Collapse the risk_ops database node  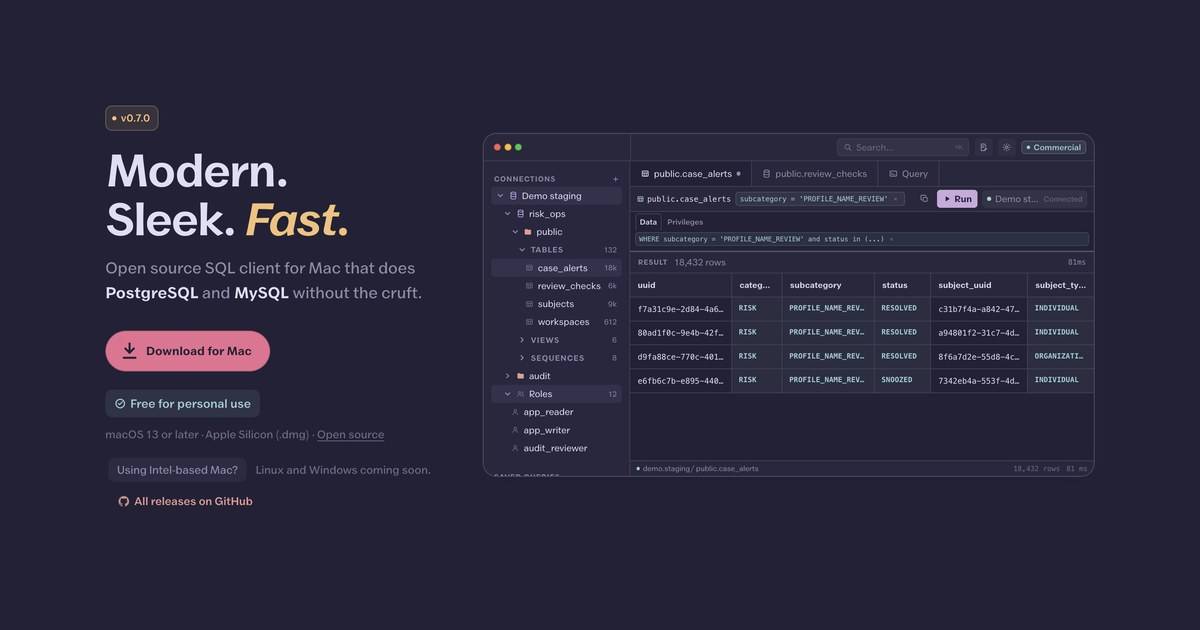(507, 214)
